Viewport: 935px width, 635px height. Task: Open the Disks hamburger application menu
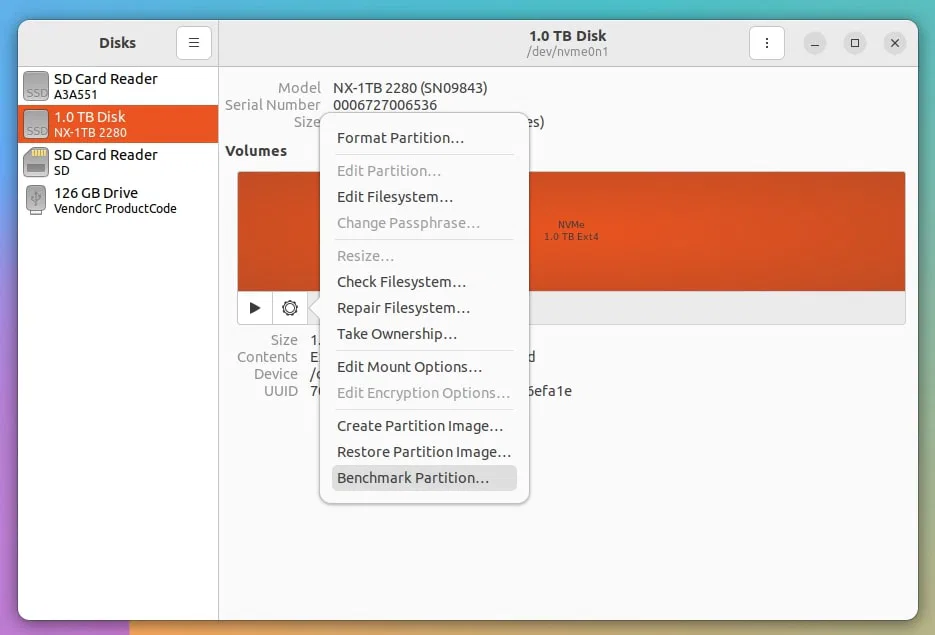(x=194, y=43)
